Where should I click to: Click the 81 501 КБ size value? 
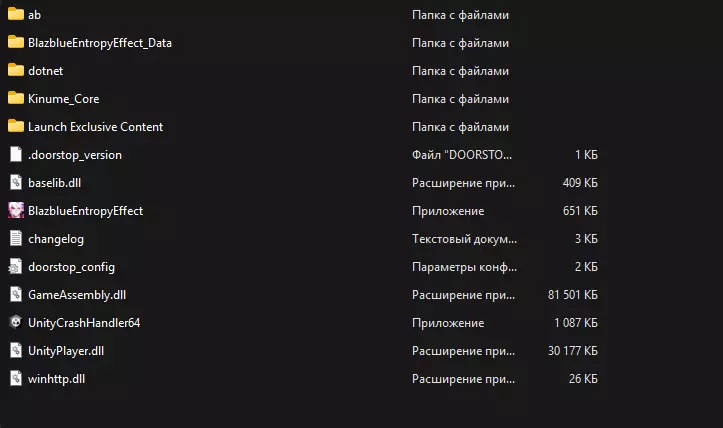(573, 295)
